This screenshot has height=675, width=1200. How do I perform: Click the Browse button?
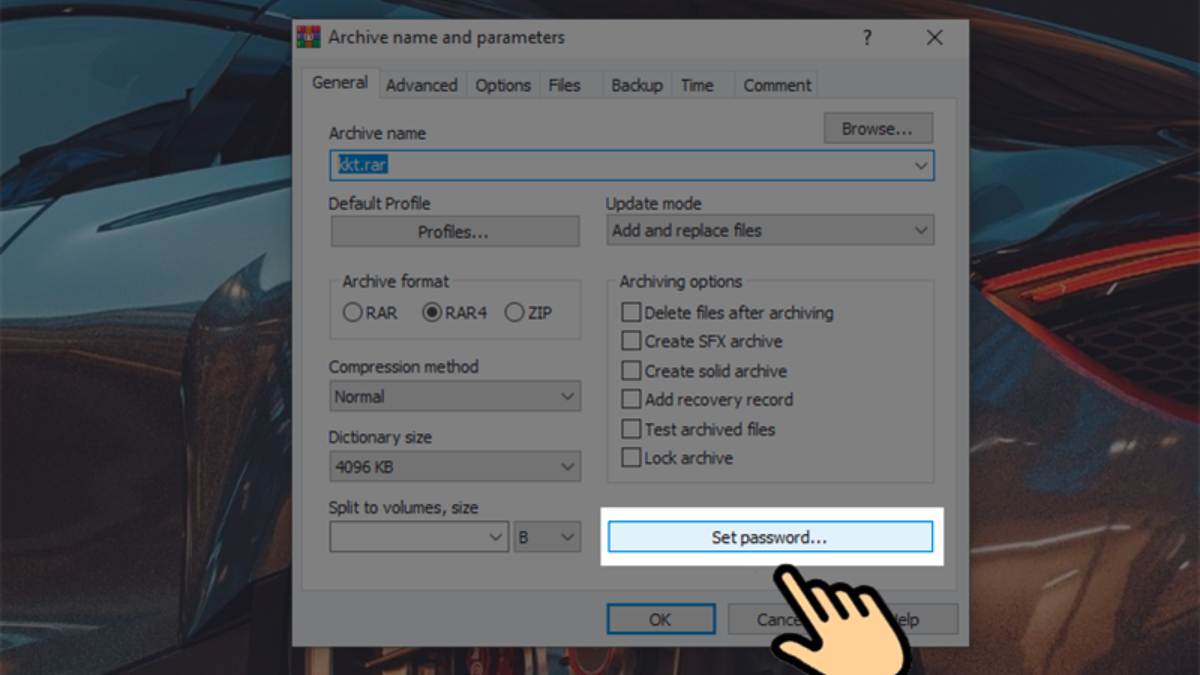(x=877, y=128)
